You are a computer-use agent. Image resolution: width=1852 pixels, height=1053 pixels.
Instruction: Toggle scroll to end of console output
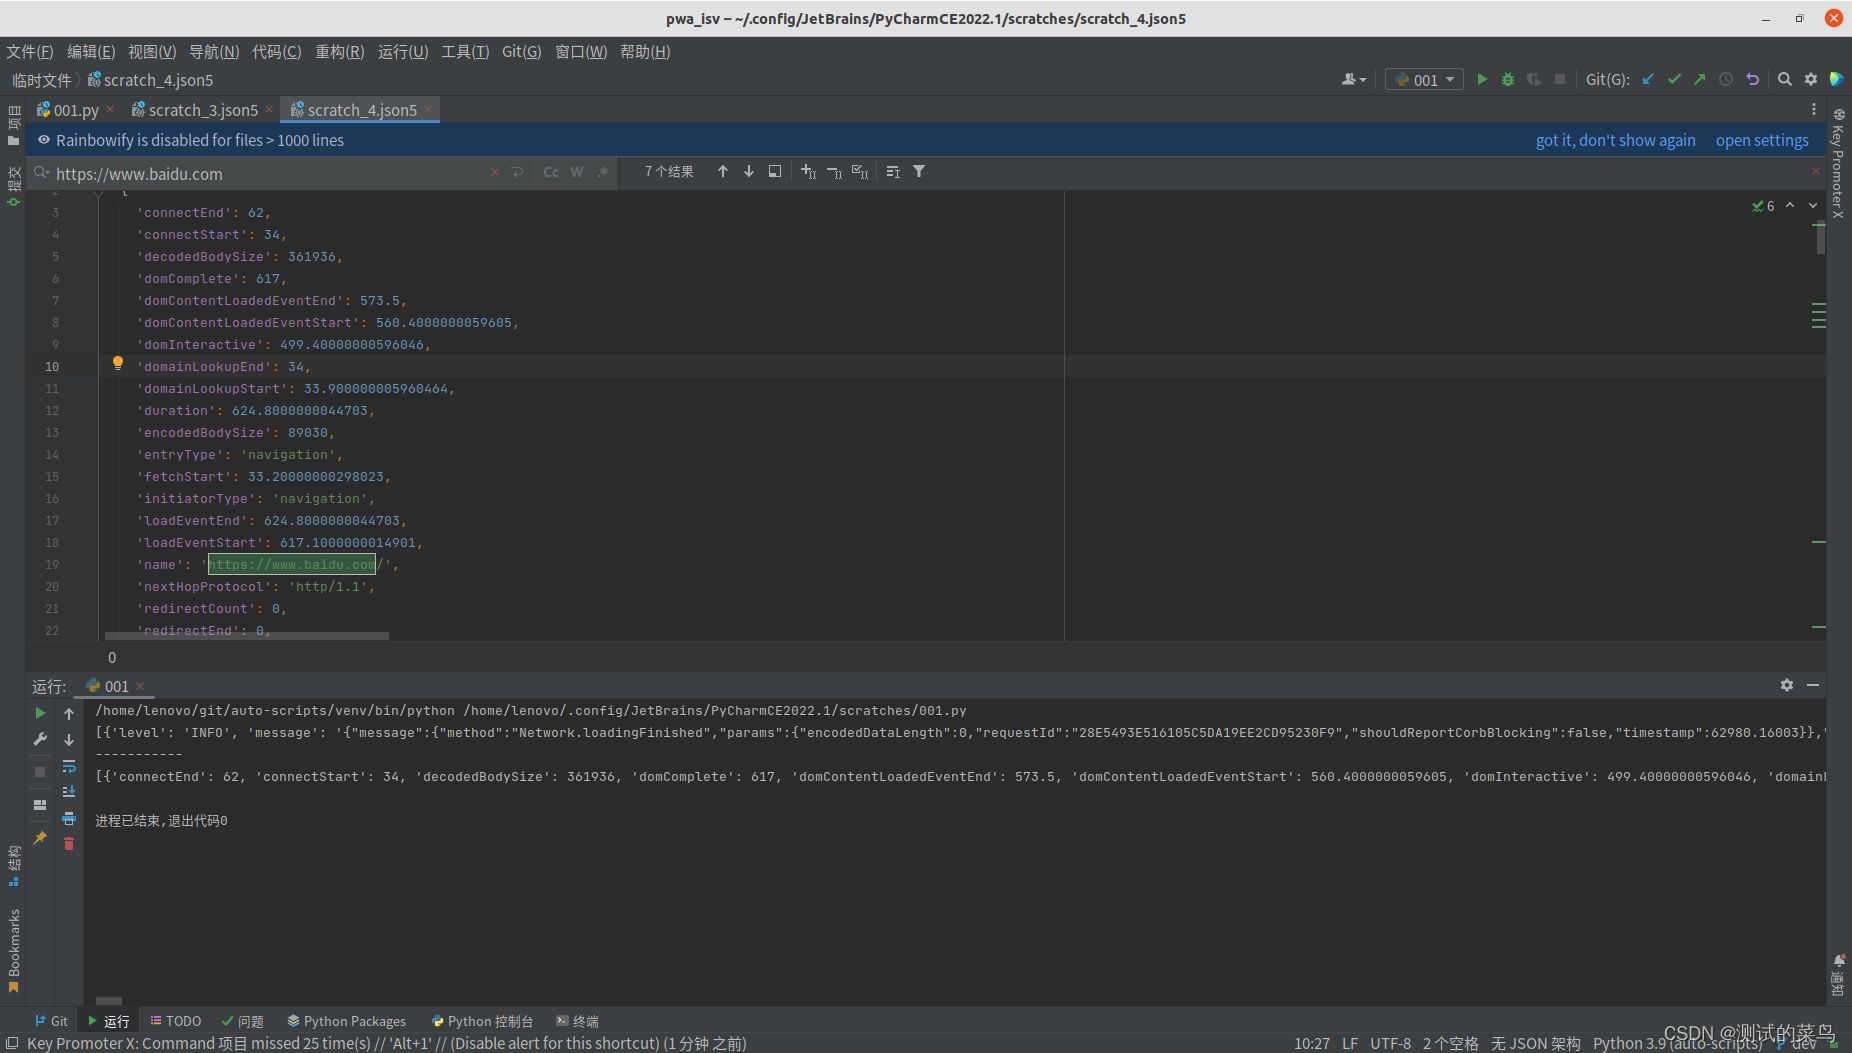point(69,792)
